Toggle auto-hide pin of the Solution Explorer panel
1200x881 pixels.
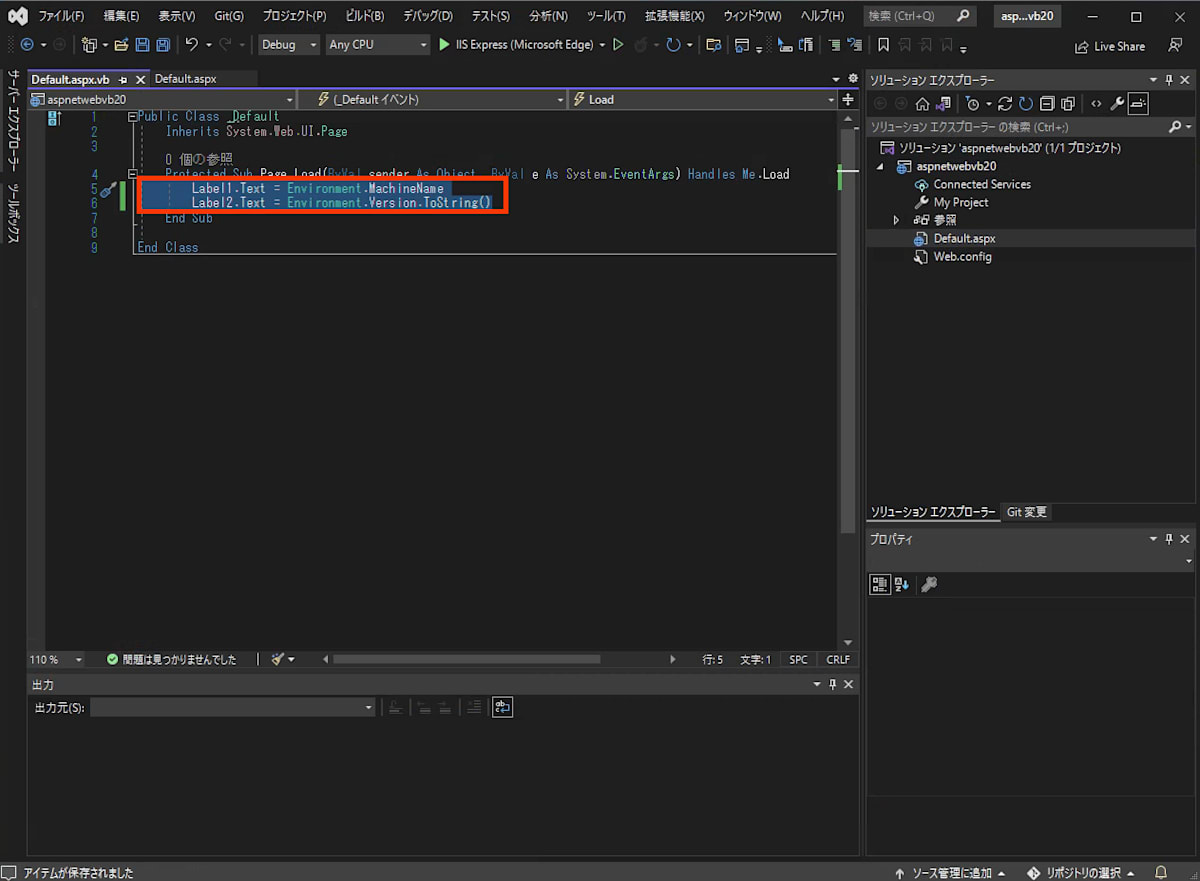1168,79
